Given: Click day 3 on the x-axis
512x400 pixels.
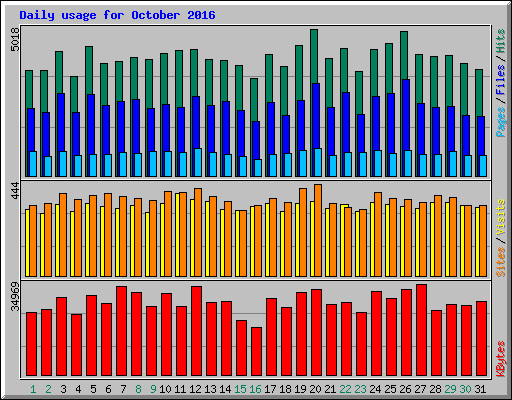Looking at the screenshot, I should (x=63, y=389).
